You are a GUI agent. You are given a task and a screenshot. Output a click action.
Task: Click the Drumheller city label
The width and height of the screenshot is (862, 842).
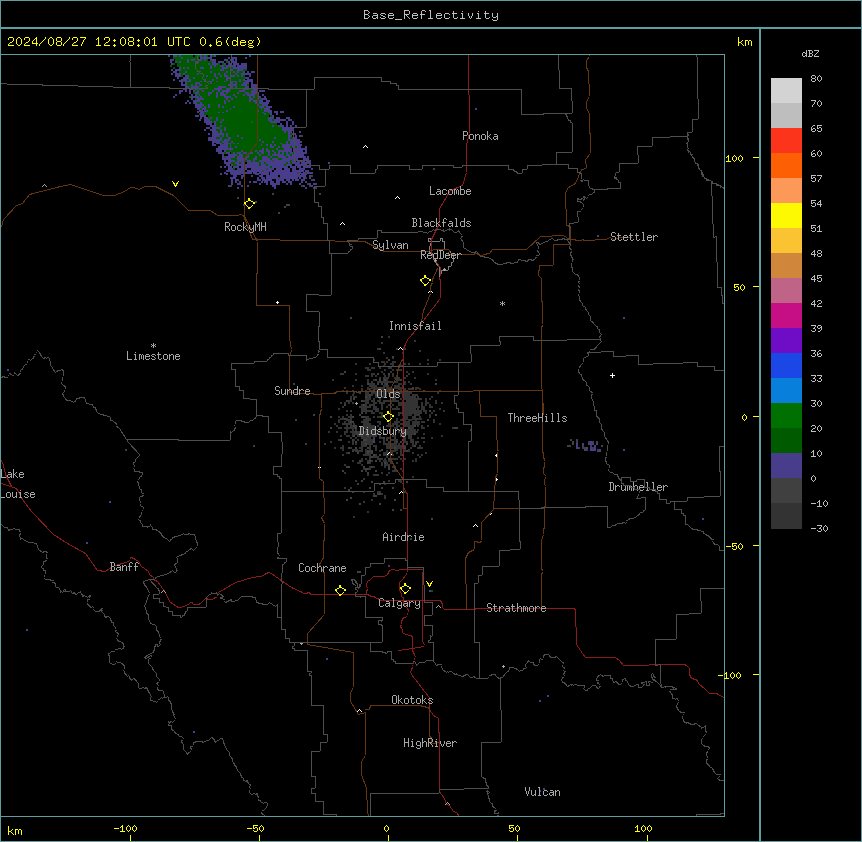(x=638, y=487)
